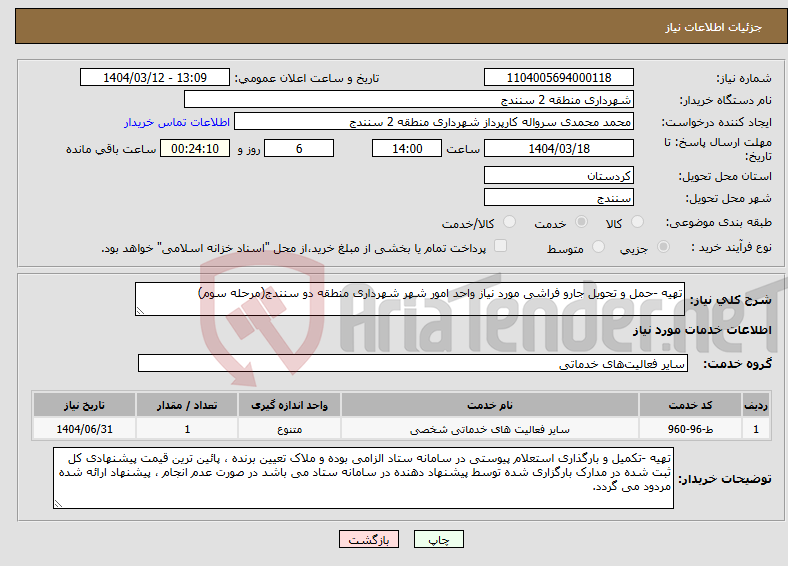
Task: Click service code cell ط-96-960
Action: [x=690, y=429]
